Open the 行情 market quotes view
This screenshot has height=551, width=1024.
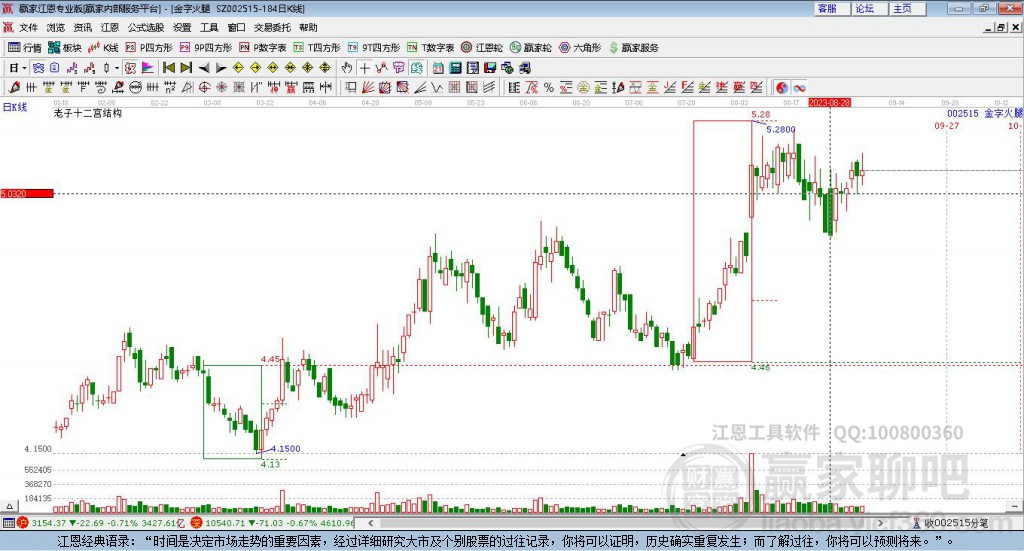point(25,48)
